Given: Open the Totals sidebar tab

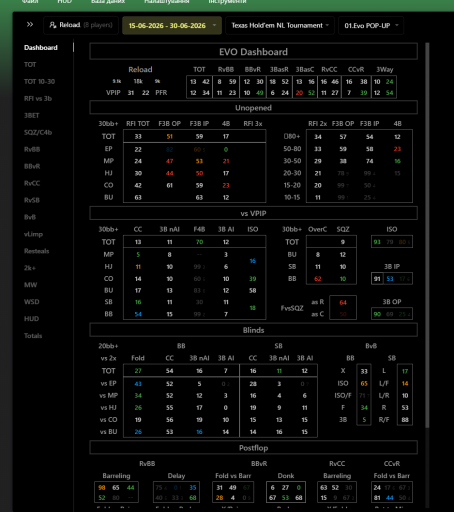Looking at the screenshot, I should point(33,336).
